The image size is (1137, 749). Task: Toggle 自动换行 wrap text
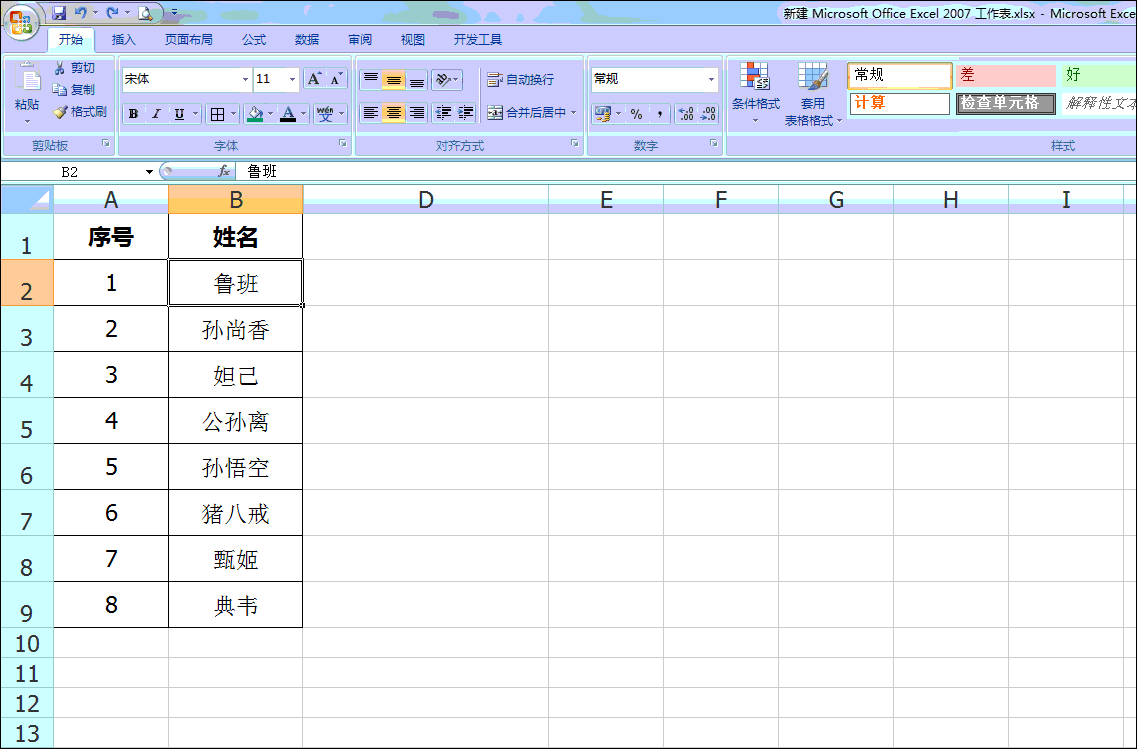pyautogui.click(x=521, y=79)
